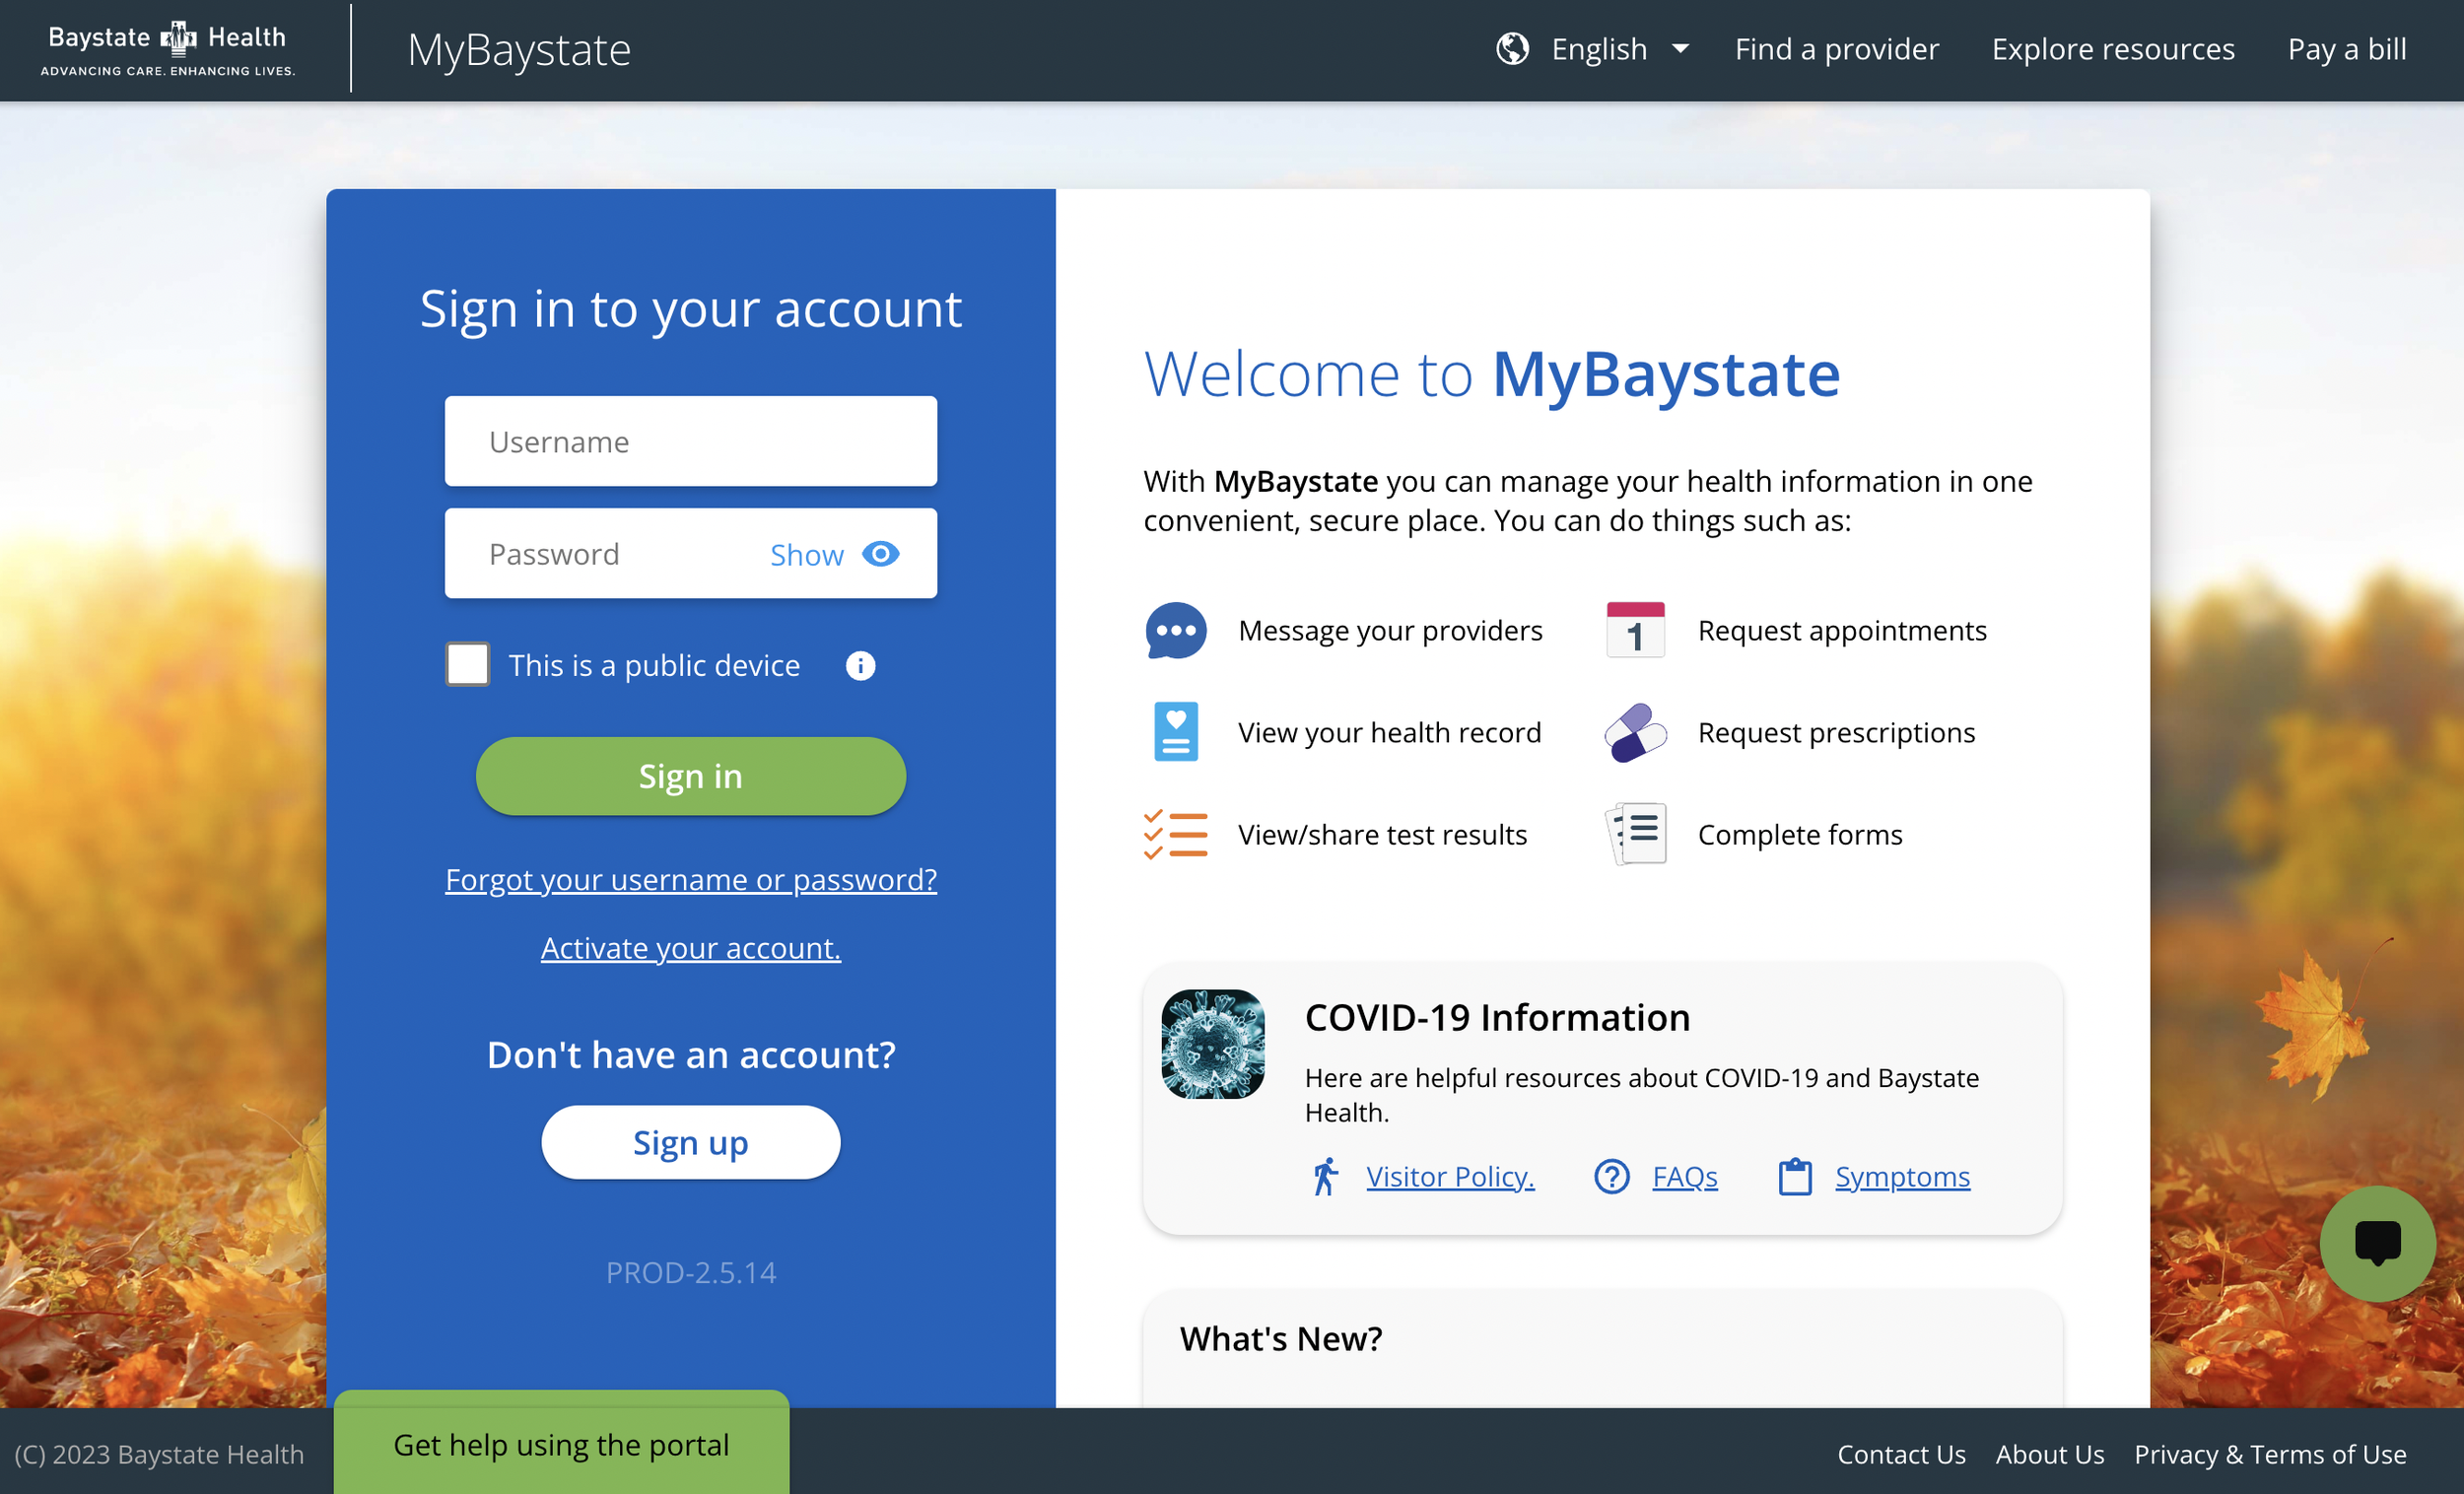The image size is (2464, 1494).
Task: Click the Baystate Health logo
Action: tap(168, 49)
